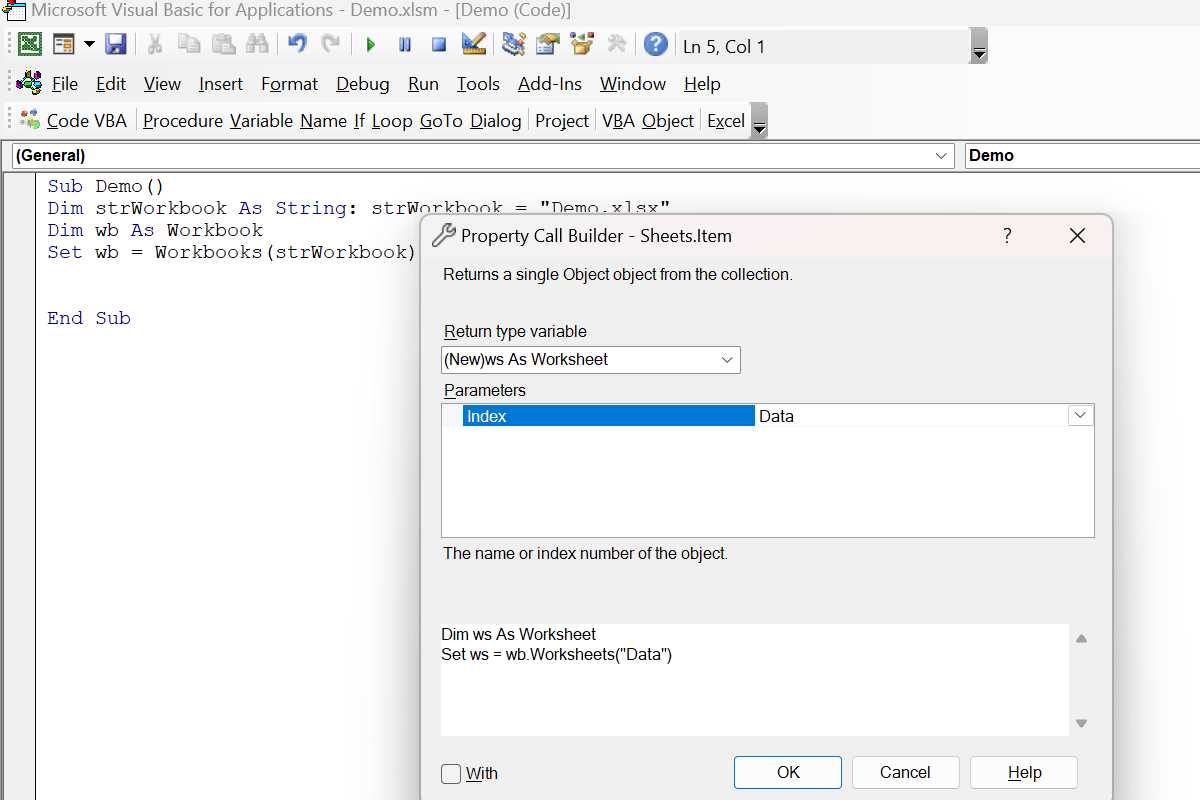This screenshot has height=800, width=1200.
Task: Open the Insert menu
Action: click(x=221, y=84)
